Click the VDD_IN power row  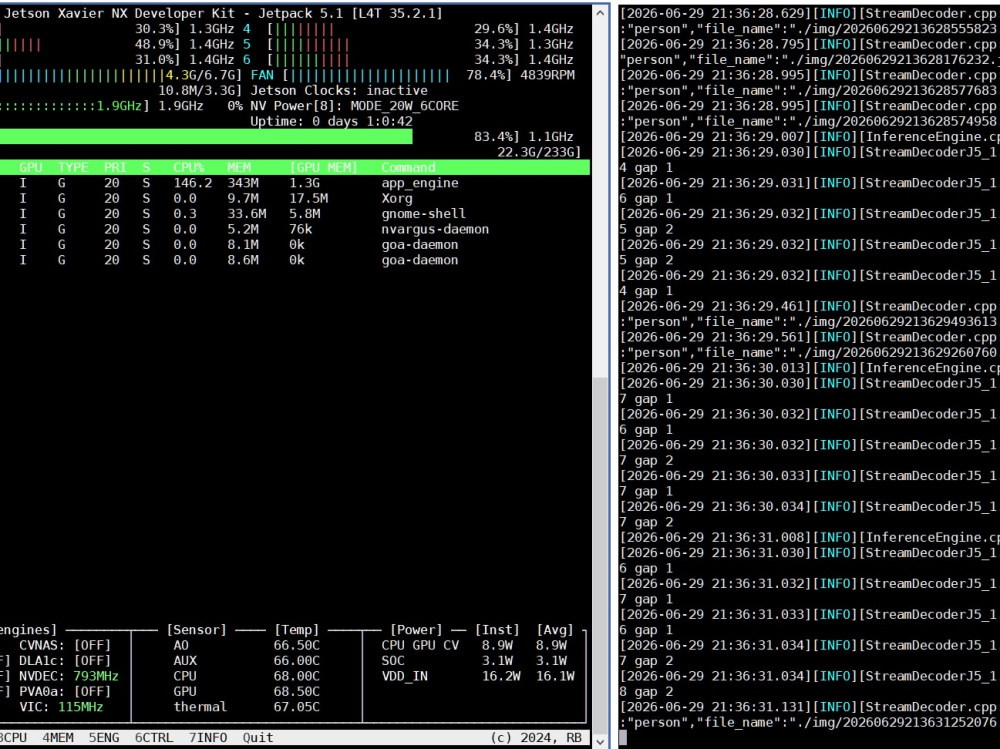tap(478, 676)
